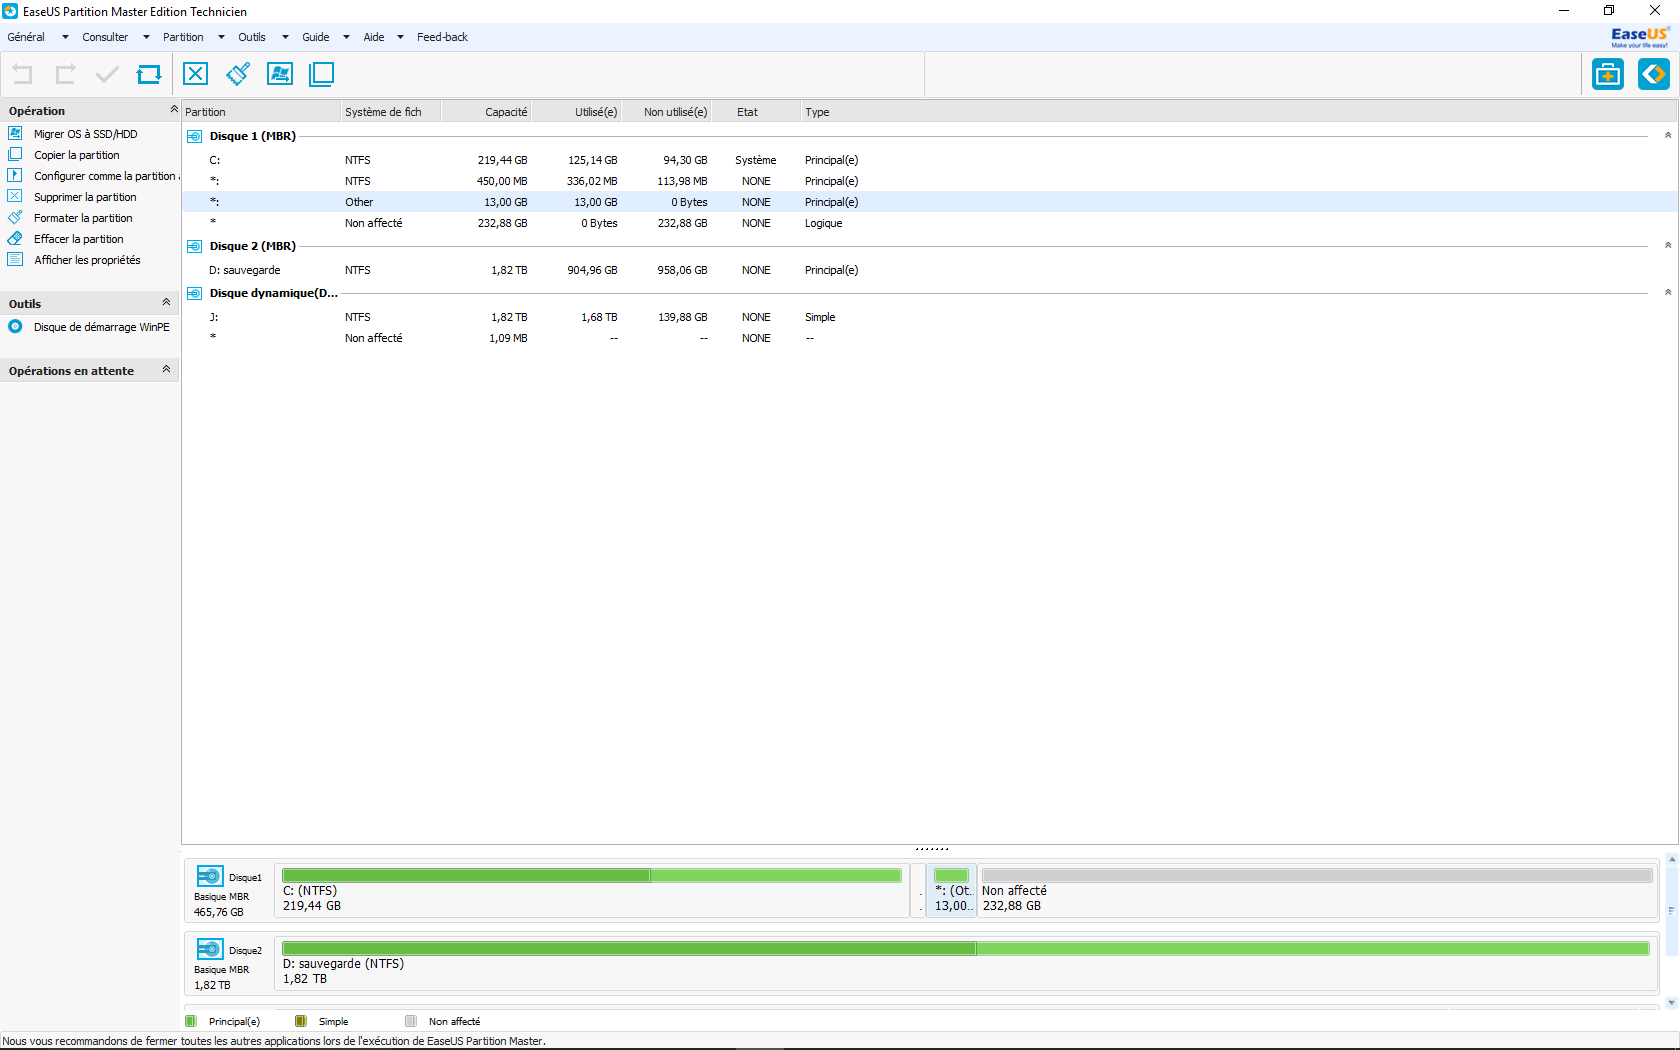Apply pending operations with the checkmark icon
The width and height of the screenshot is (1680, 1050).
click(x=107, y=74)
